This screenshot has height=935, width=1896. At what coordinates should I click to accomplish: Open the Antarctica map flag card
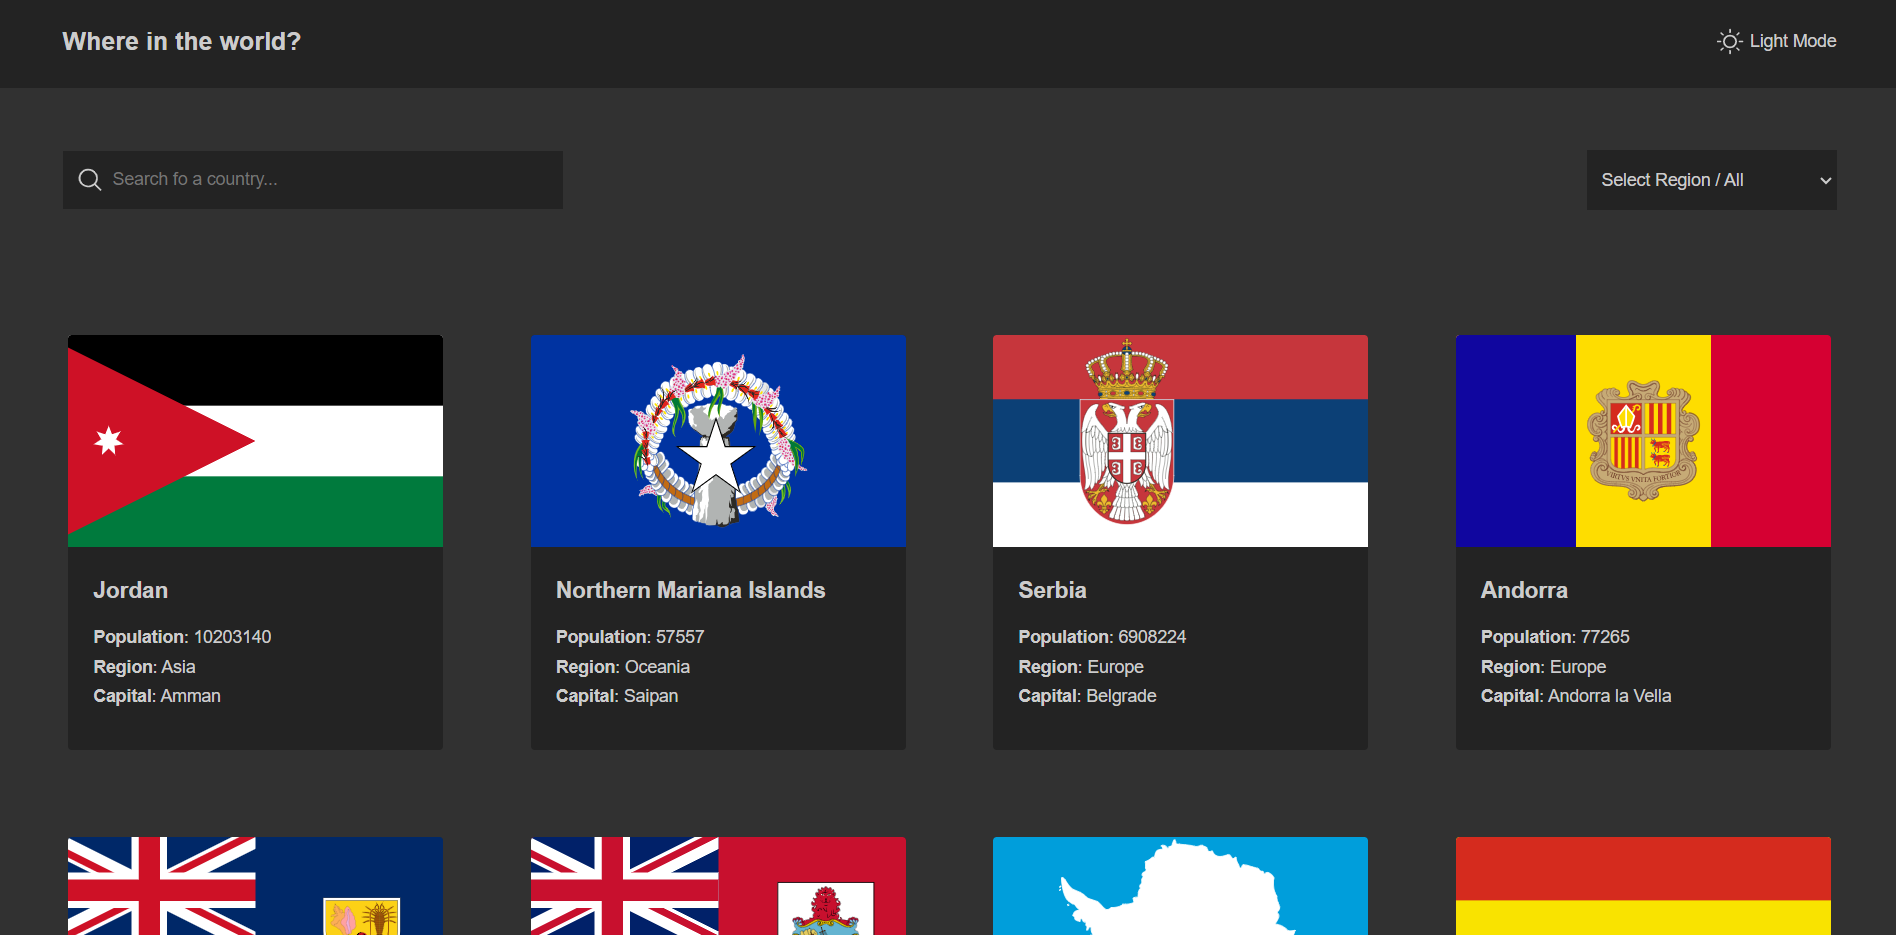click(x=1180, y=886)
